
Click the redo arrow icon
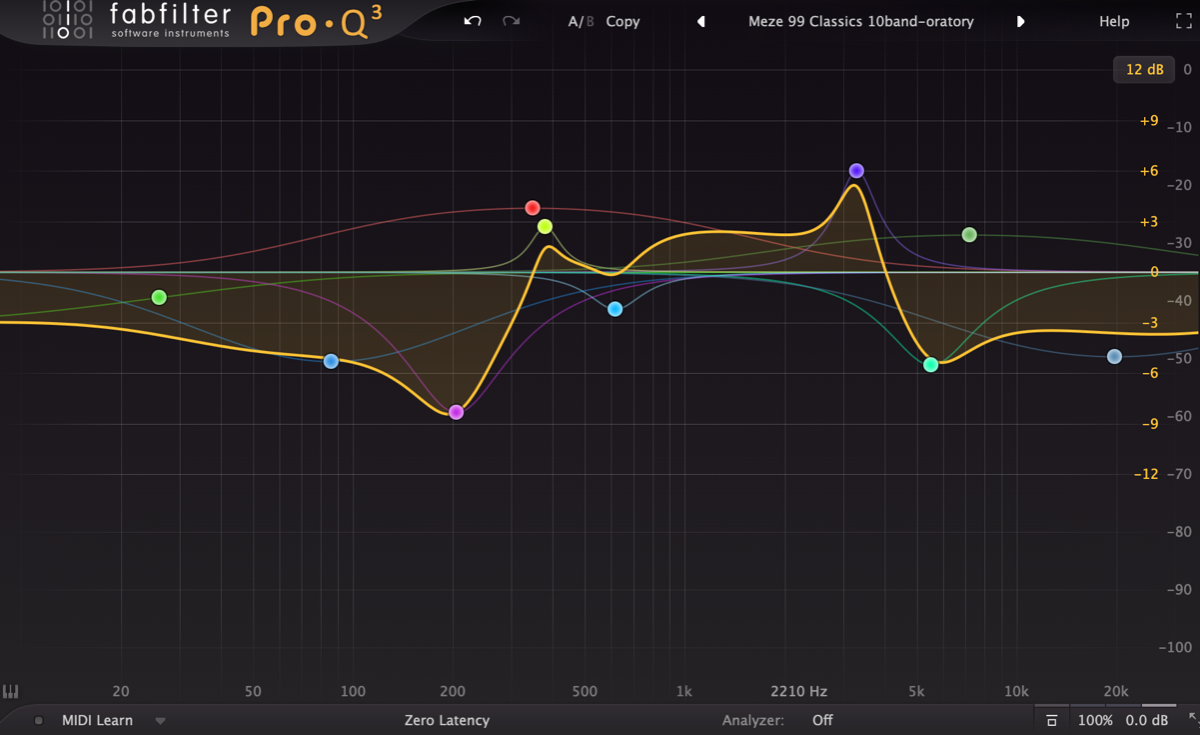click(511, 21)
